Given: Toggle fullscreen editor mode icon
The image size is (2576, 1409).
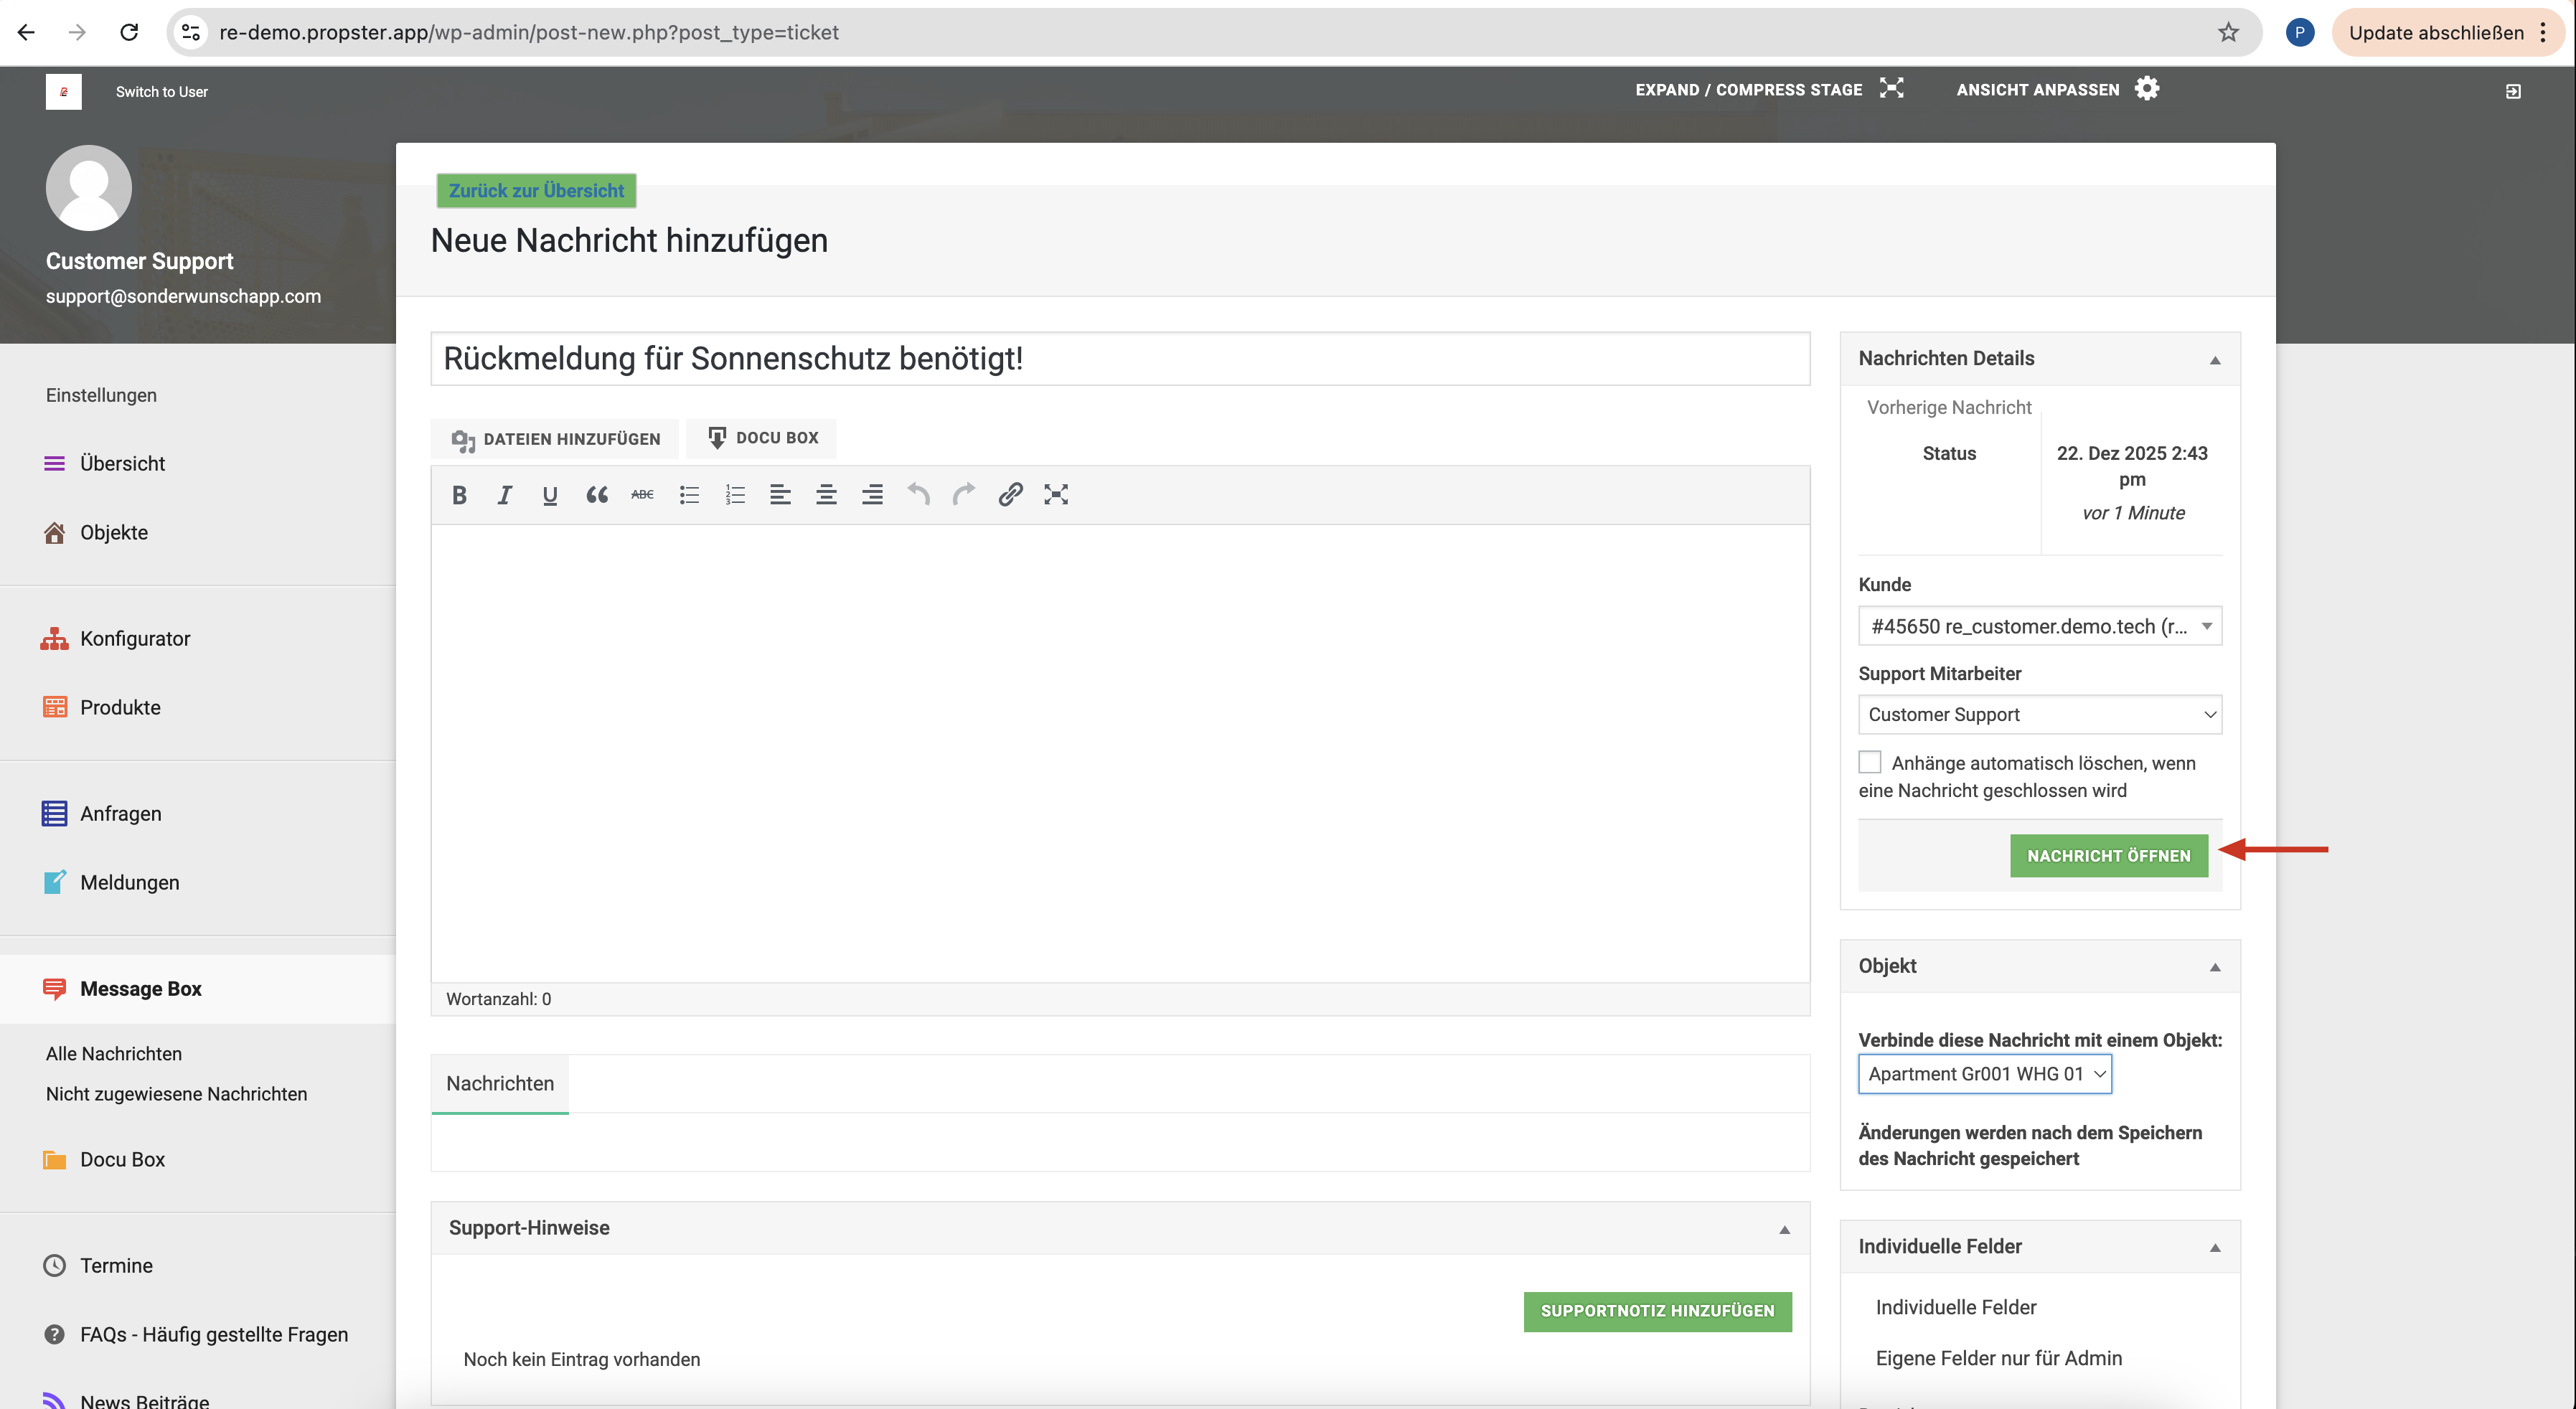Looking at the screenshot, I should [1056, 494].
